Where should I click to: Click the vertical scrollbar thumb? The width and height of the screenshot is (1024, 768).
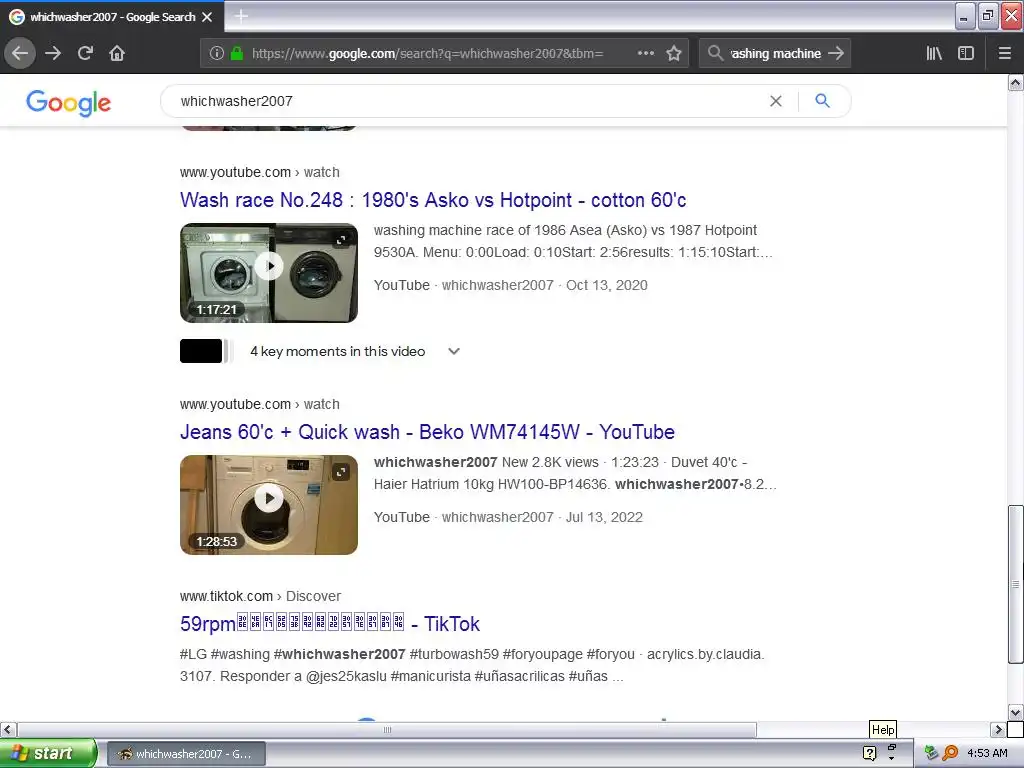coord(1015,584)
